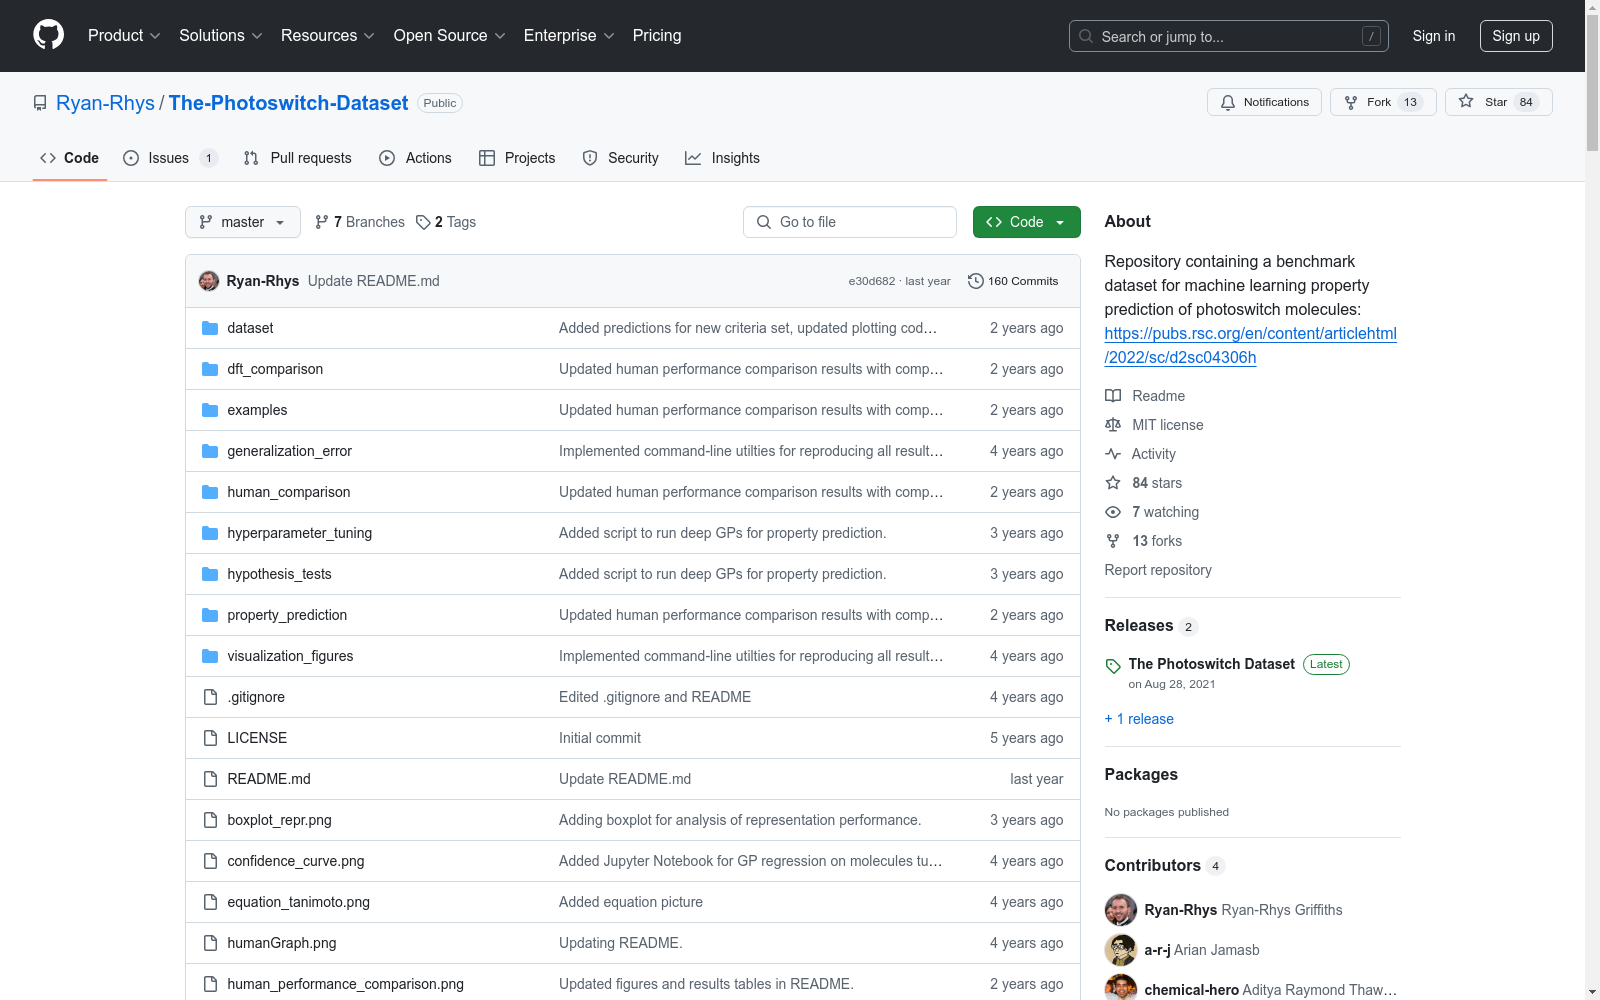Open the pubs.rsc.org article link
The width and height of the screenshot is (1600, 1000).
click(1250, 345)
